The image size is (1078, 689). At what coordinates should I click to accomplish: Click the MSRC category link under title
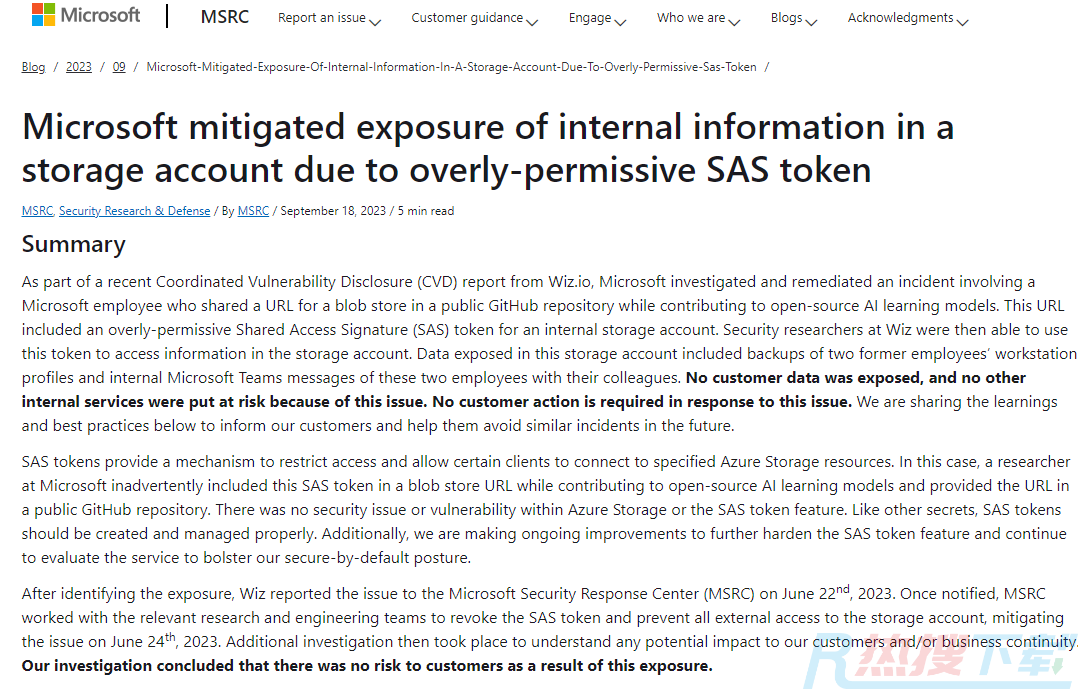(37, 211)
